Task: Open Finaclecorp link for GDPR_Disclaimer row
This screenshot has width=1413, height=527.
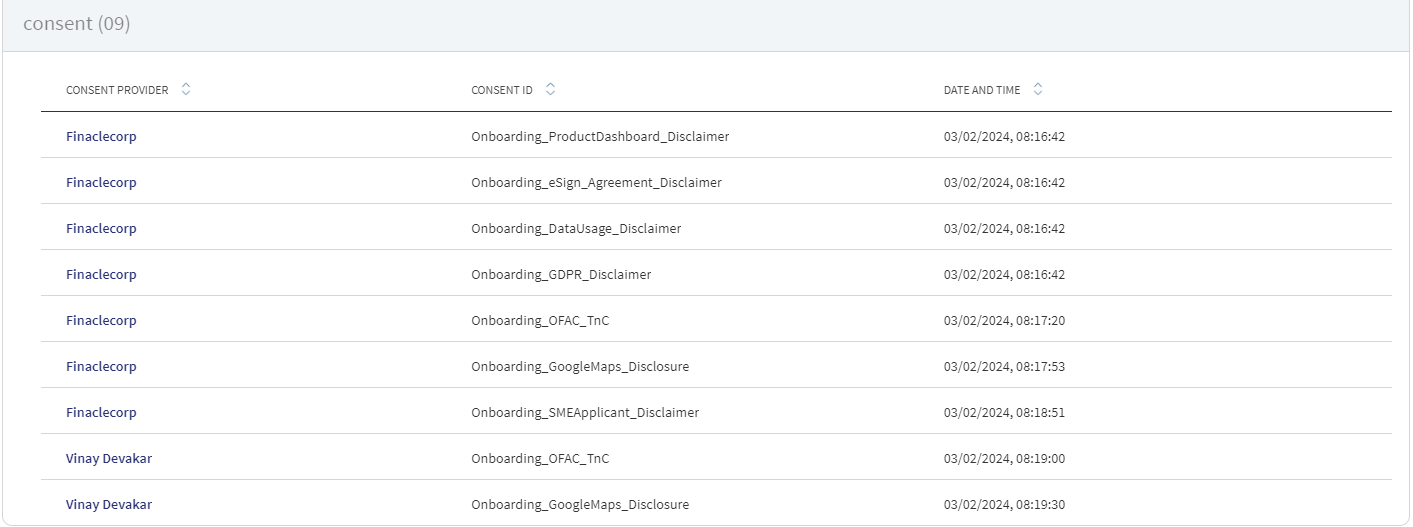Action: coord(101,274)
